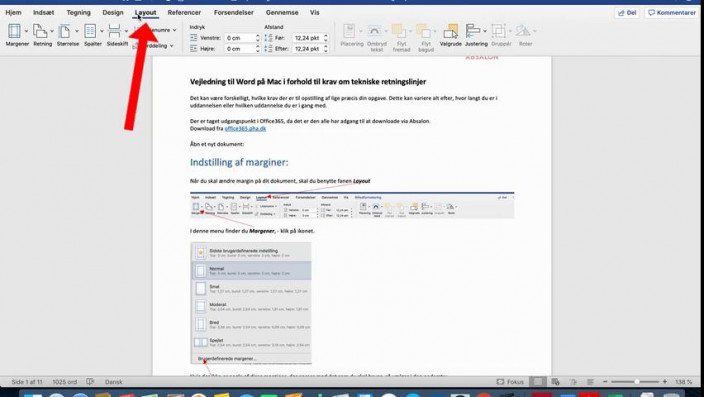Toggle Fokus mode in status bar
Screen dimensions: 704x397
(x=510, y=382)
